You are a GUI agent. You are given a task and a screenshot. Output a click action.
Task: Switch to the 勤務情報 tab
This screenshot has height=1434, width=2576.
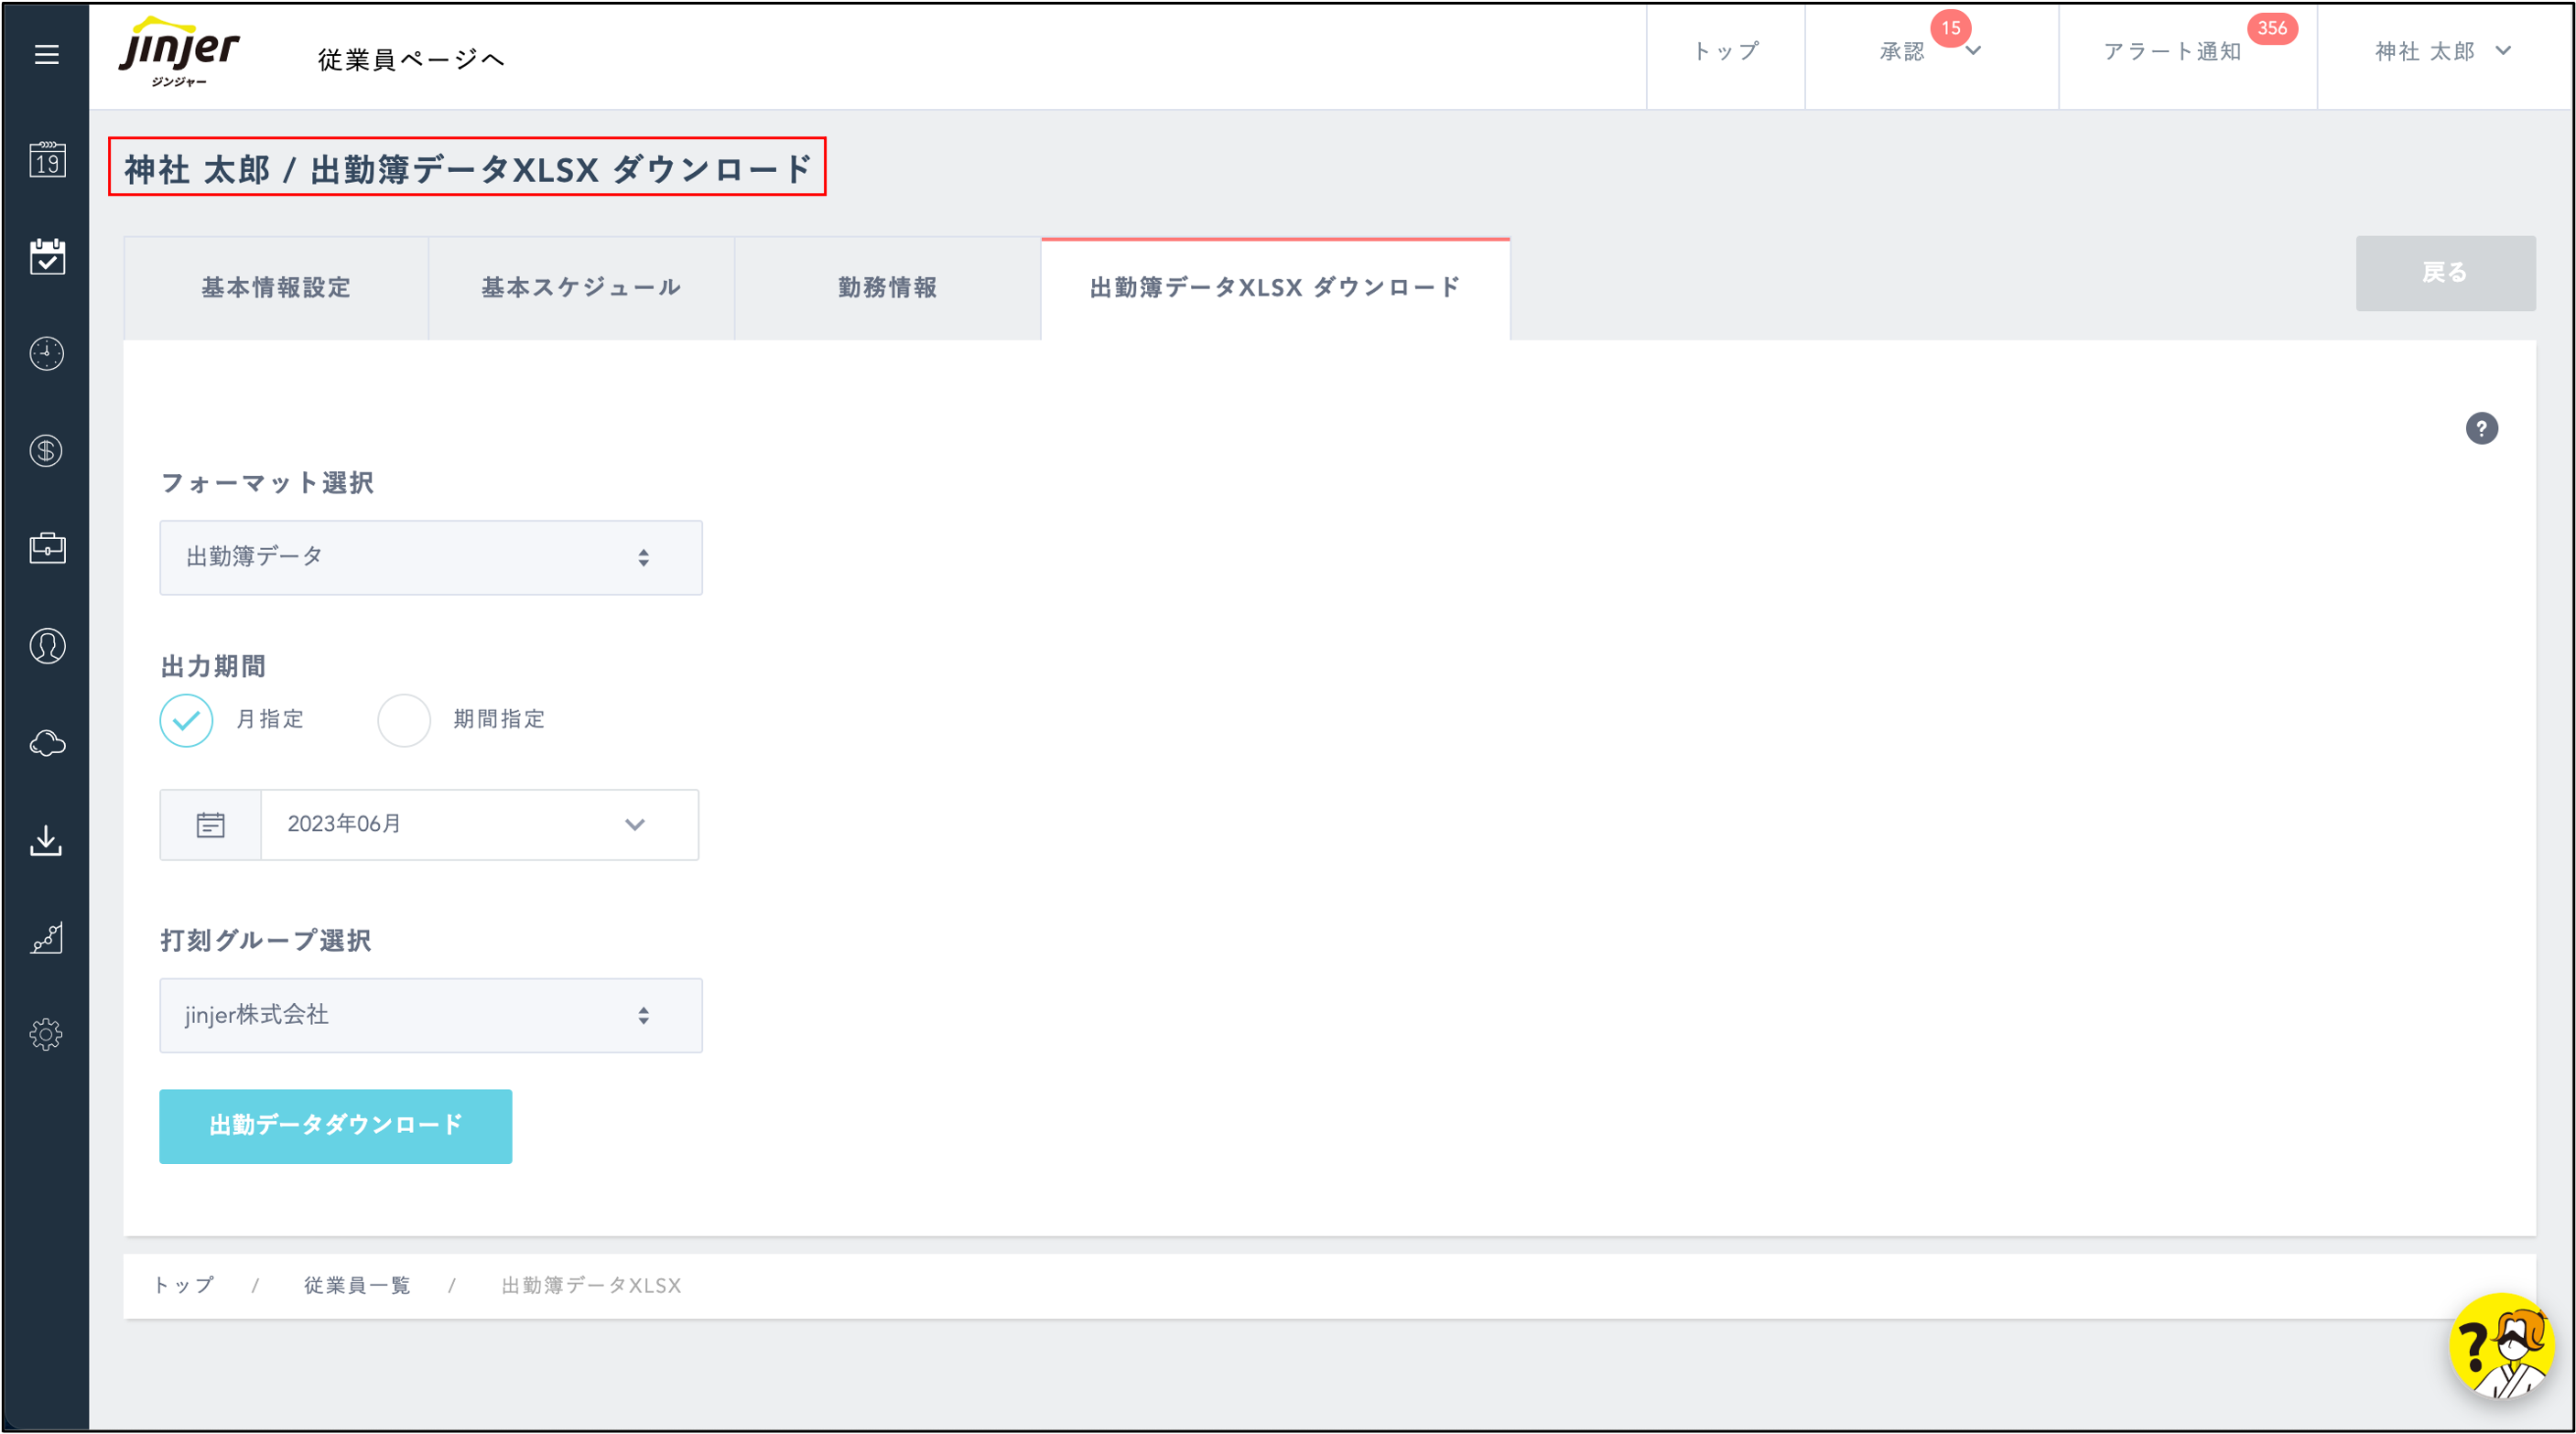tap(886, 288)
